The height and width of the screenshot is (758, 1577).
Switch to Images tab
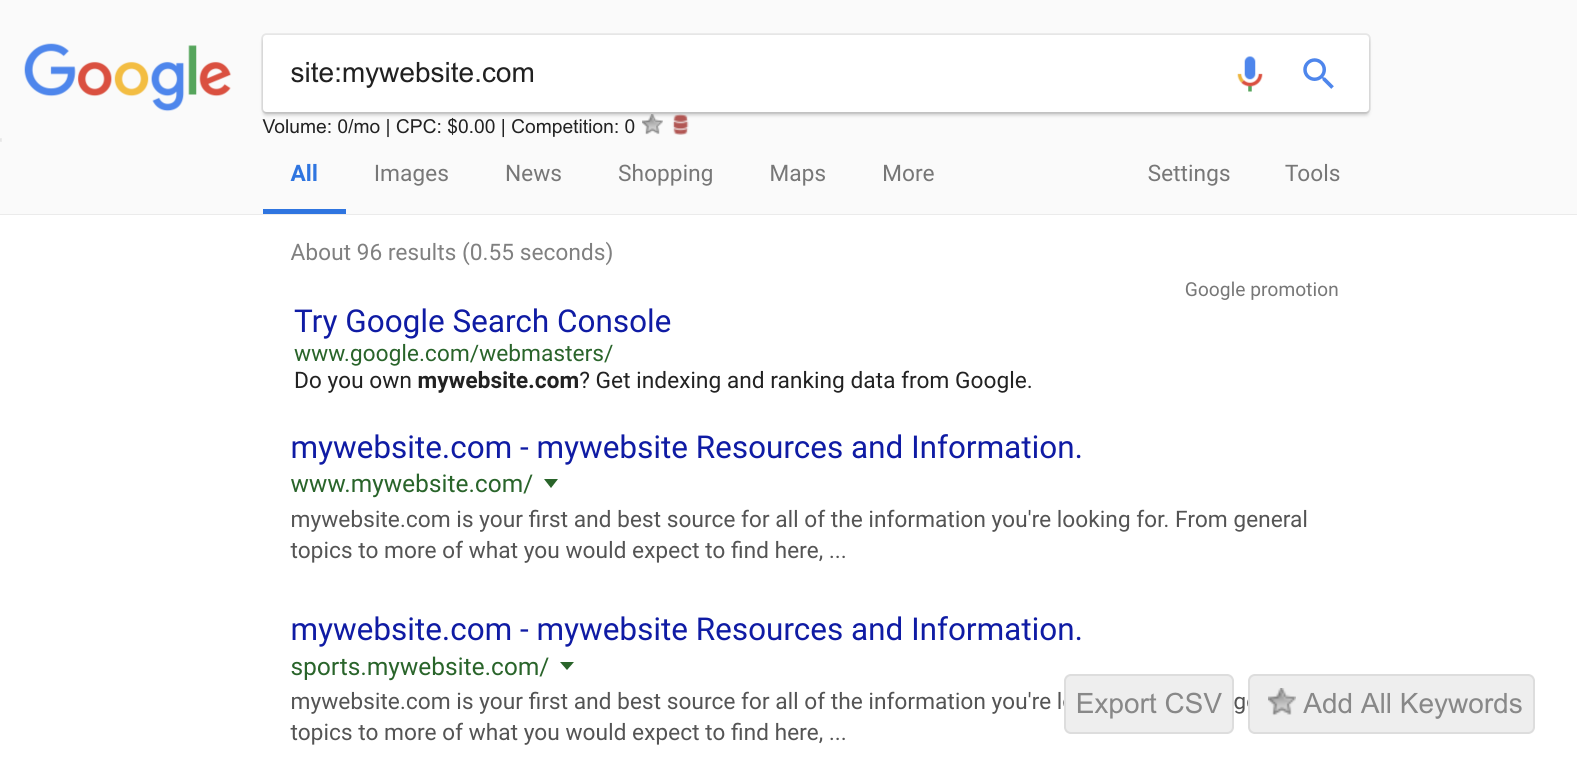tap(411, 173)
